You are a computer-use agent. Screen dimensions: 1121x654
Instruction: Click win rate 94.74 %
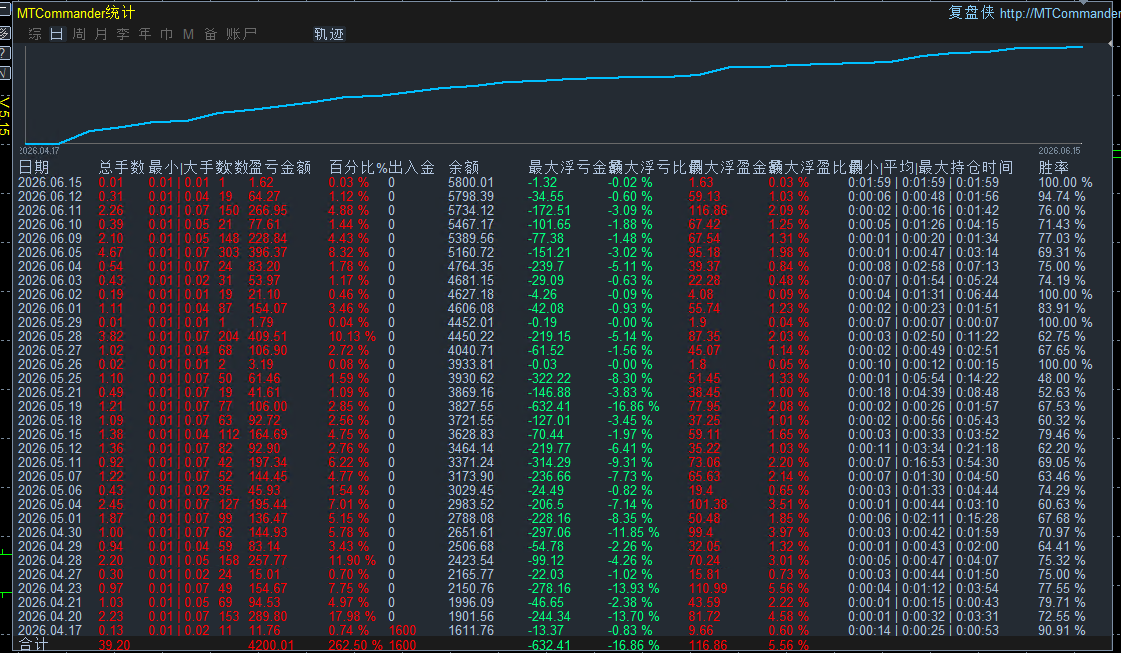[x=1062, y=196]
